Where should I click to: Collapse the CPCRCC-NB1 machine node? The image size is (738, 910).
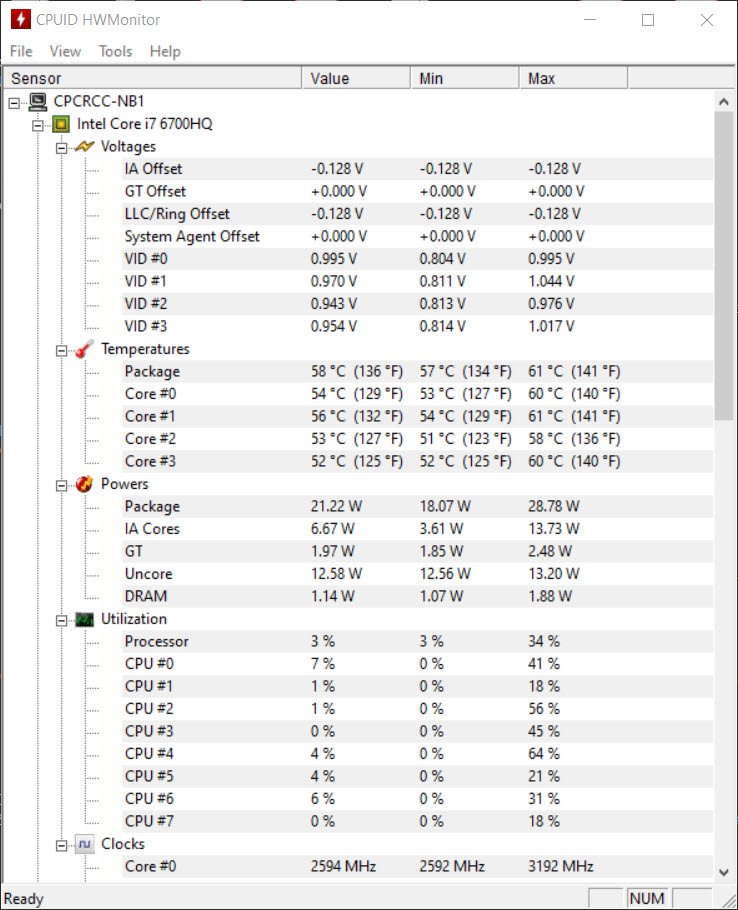coord(12,101)
